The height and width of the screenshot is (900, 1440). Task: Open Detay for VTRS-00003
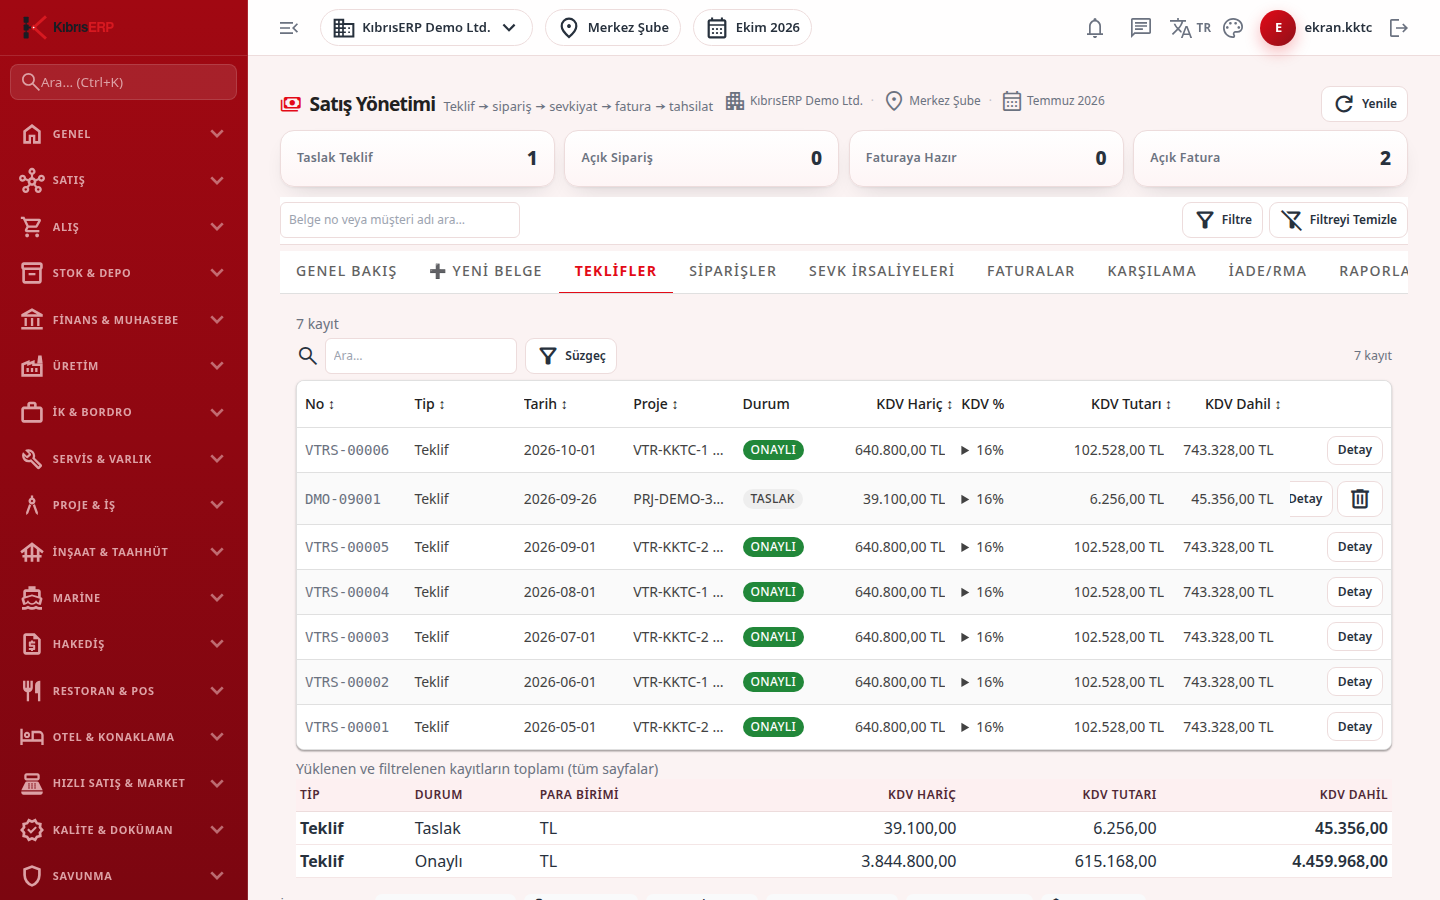tap(1355, 637)
